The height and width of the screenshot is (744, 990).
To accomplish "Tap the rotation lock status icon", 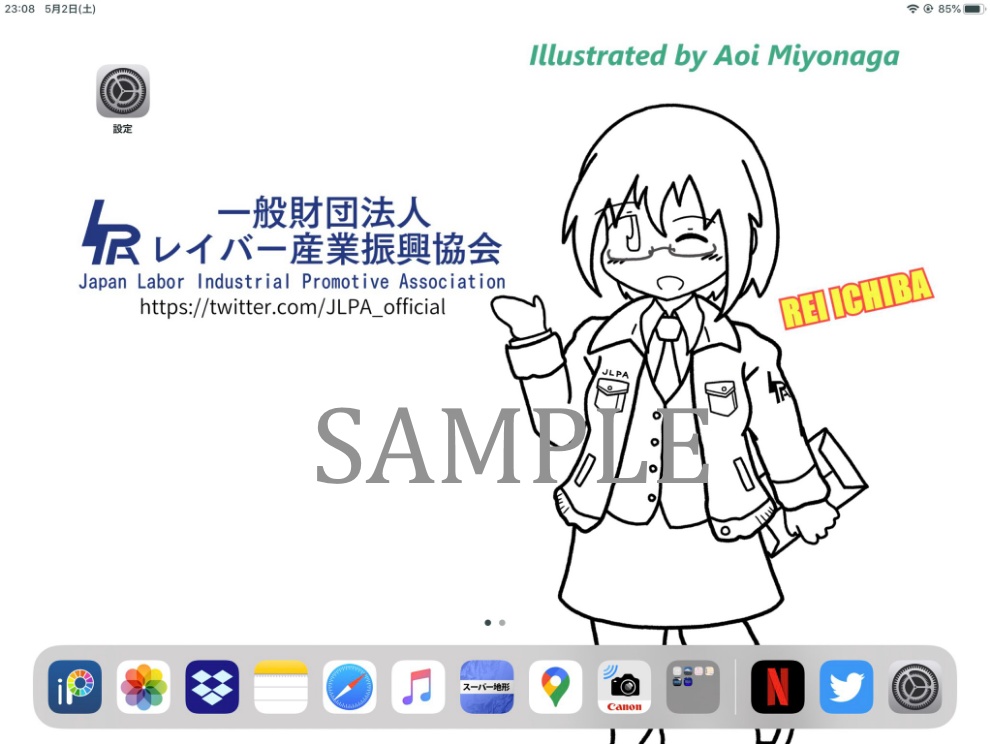I will pyautogui.click(x=928, y=9).
